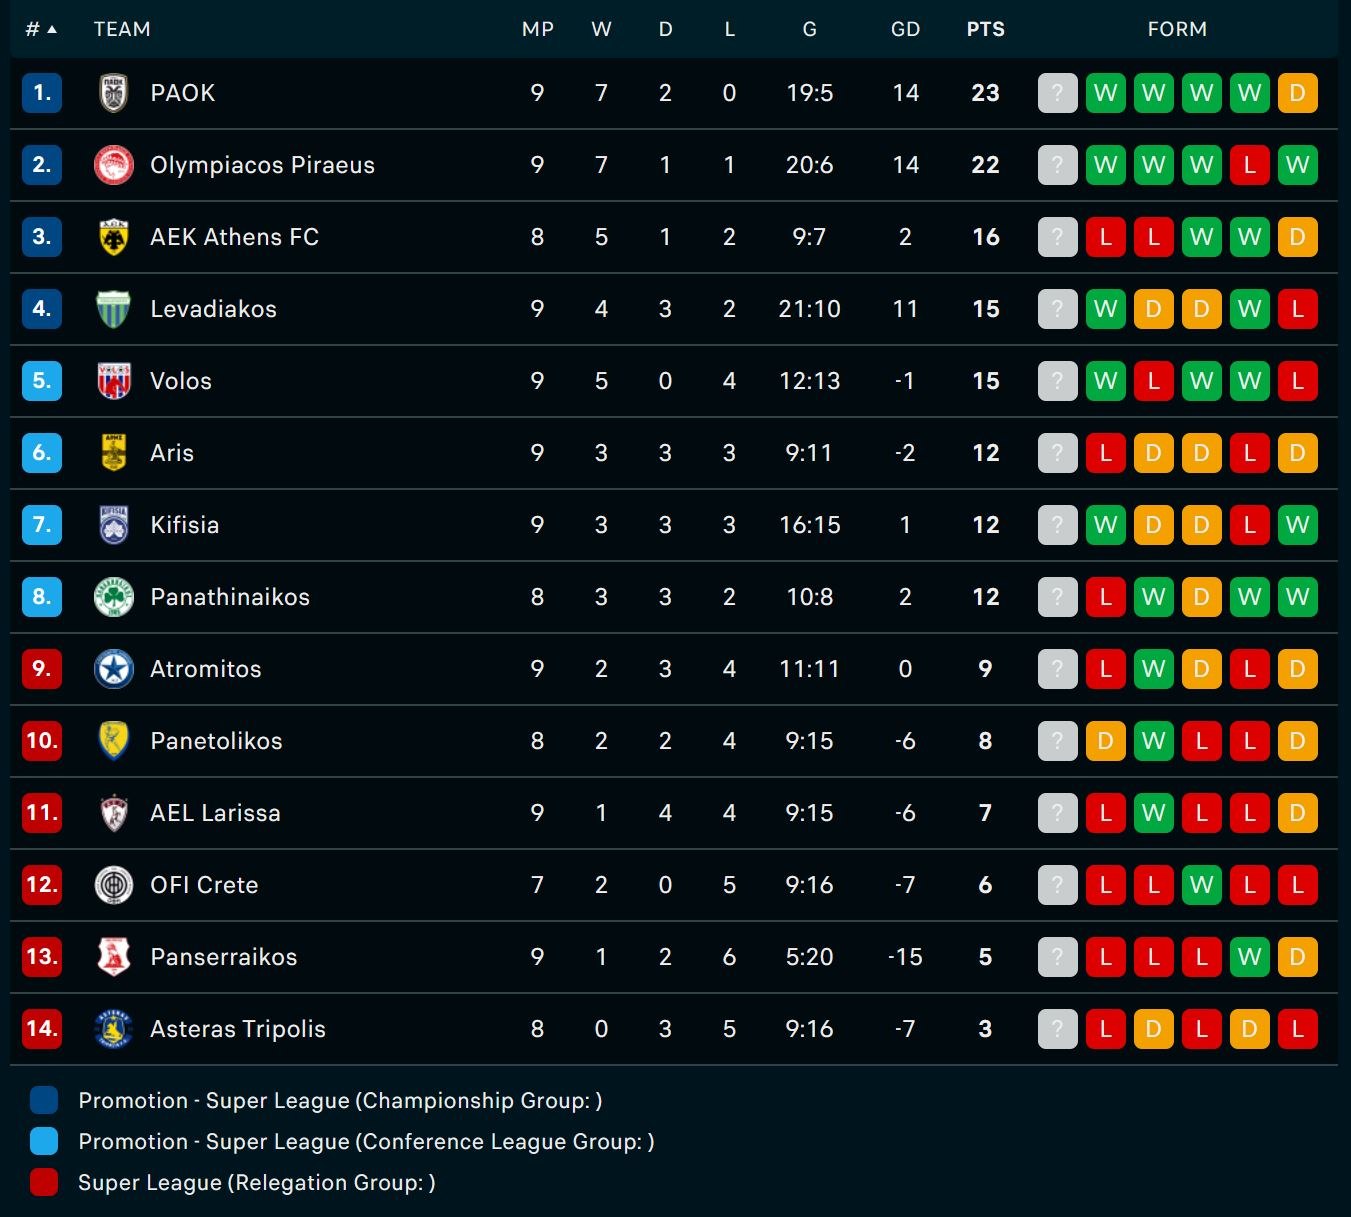Click the PAOK club crest icon
The image size is (1351, 1217).
pyautogui.click(x=114, y=93)
